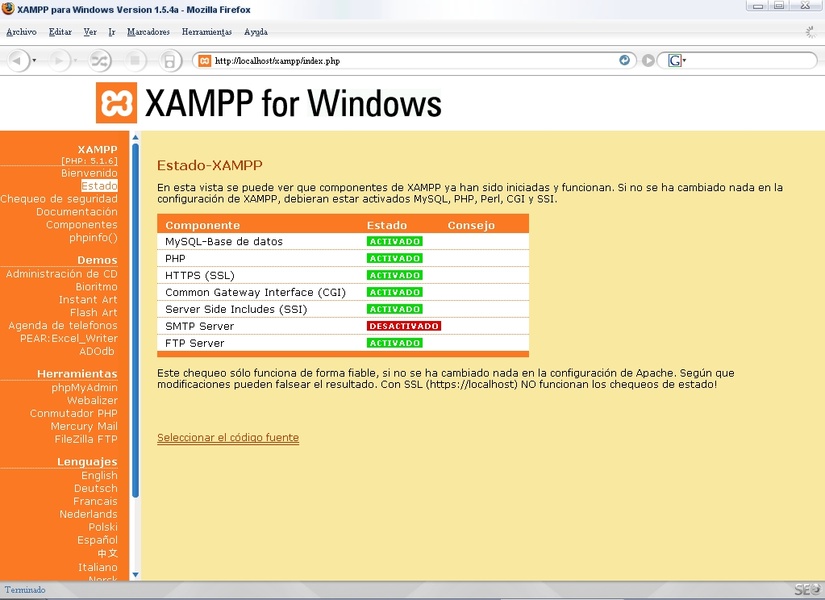Switch language to English in sidebar
The image size is (825, 600).
click(x=99, y=476)
